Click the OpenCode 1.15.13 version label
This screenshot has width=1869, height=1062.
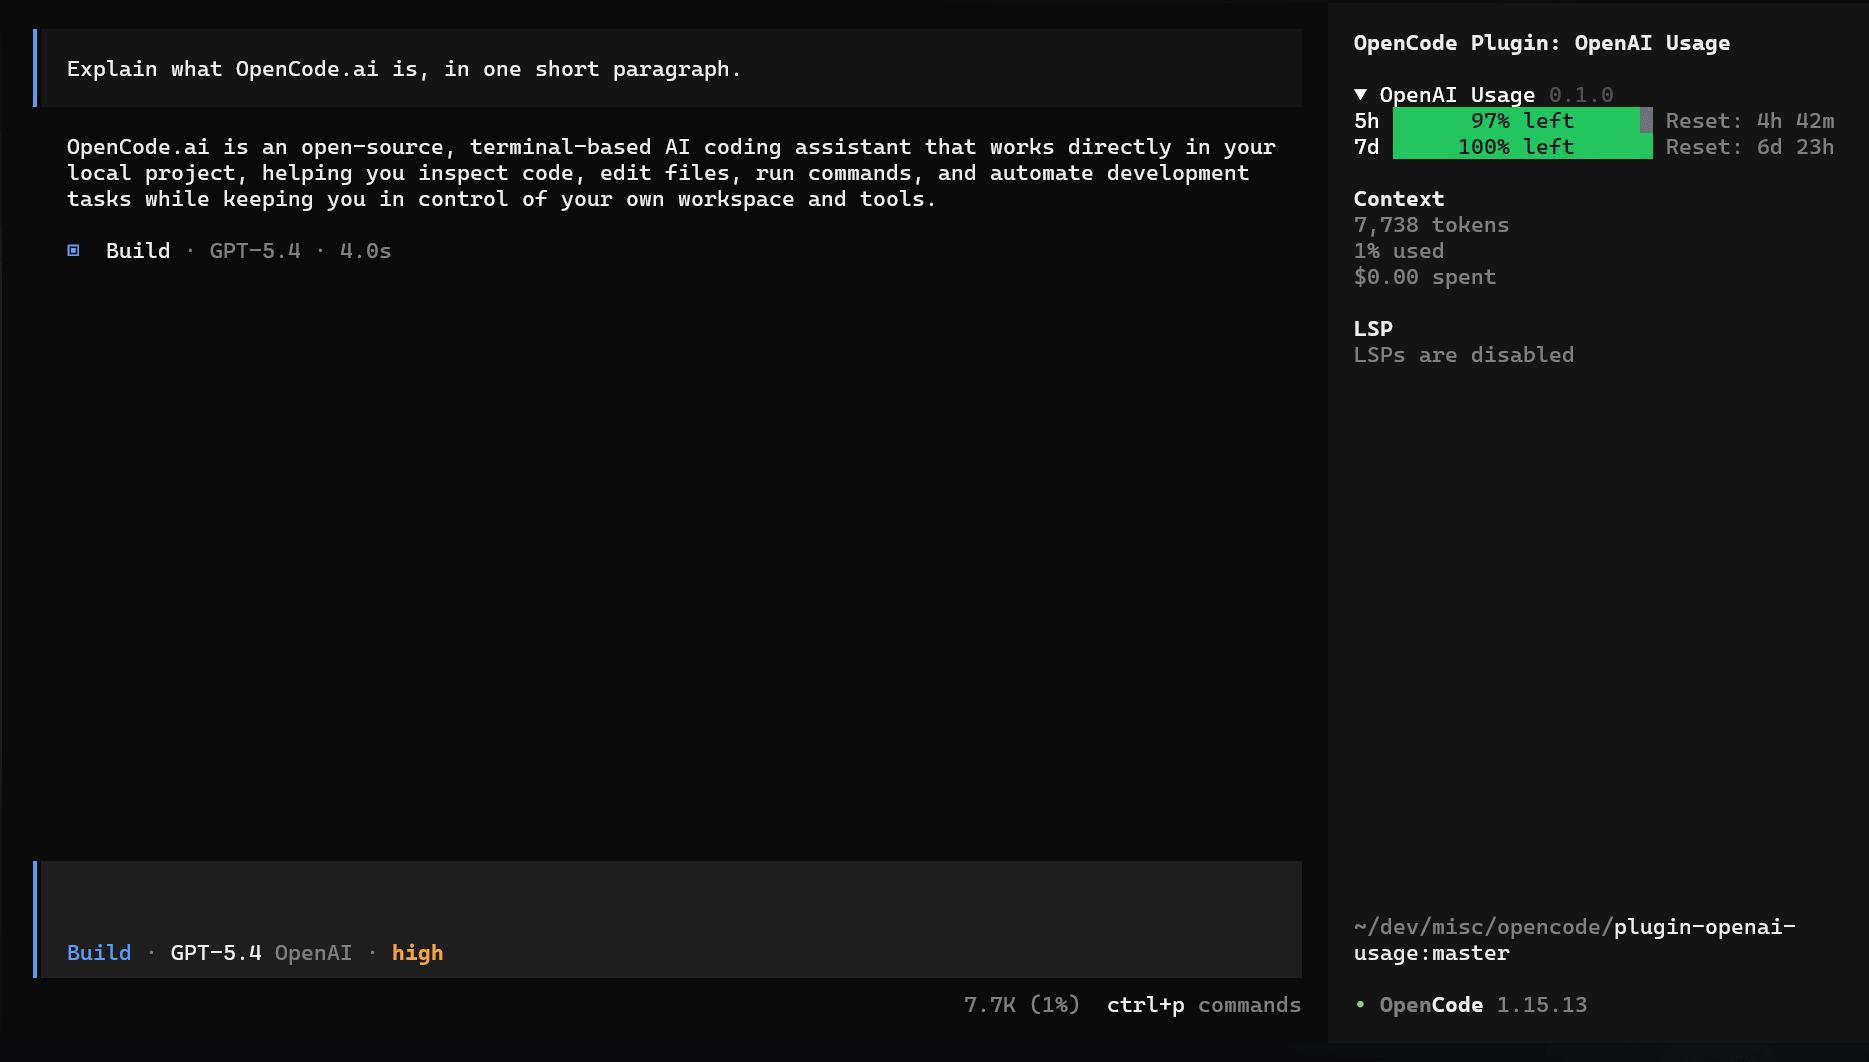(x=1483, y=1004)
